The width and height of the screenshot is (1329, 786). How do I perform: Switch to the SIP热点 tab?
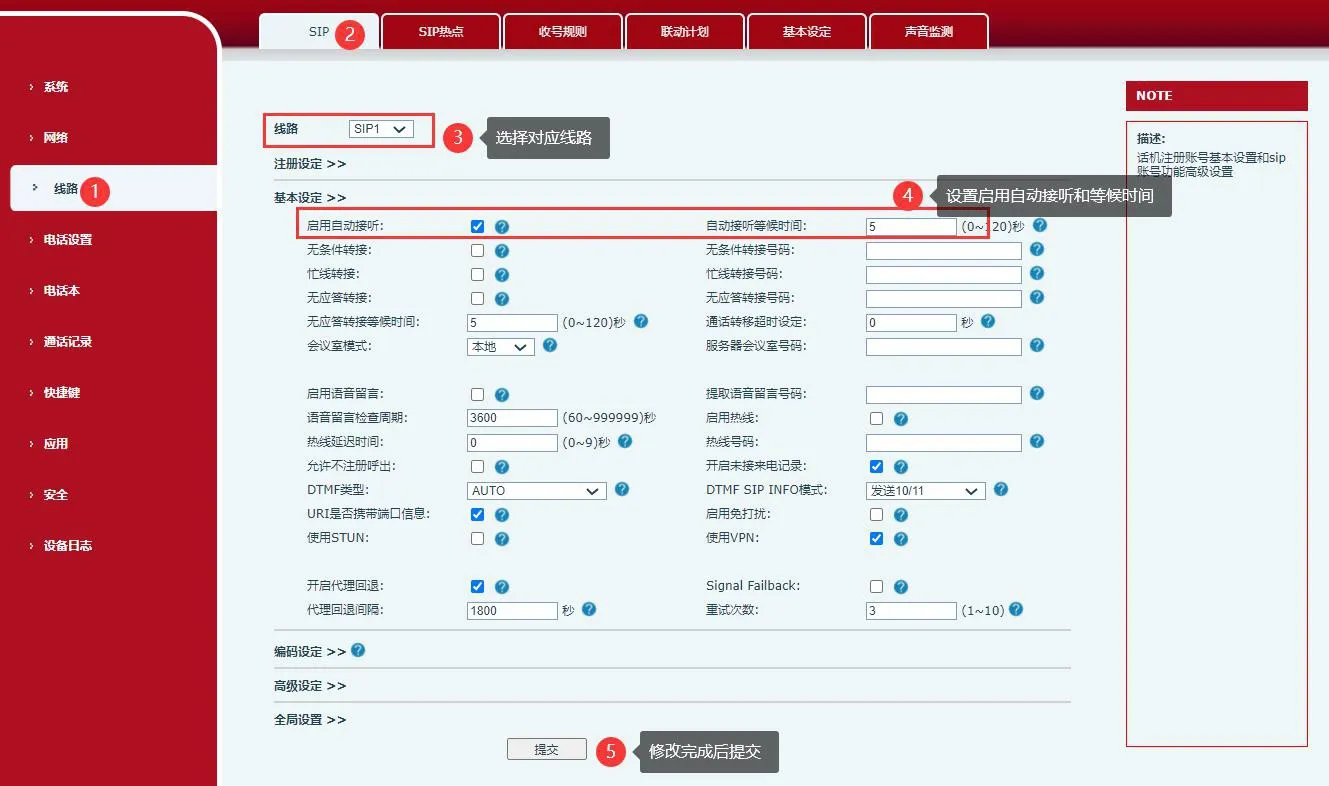(440, 32)
